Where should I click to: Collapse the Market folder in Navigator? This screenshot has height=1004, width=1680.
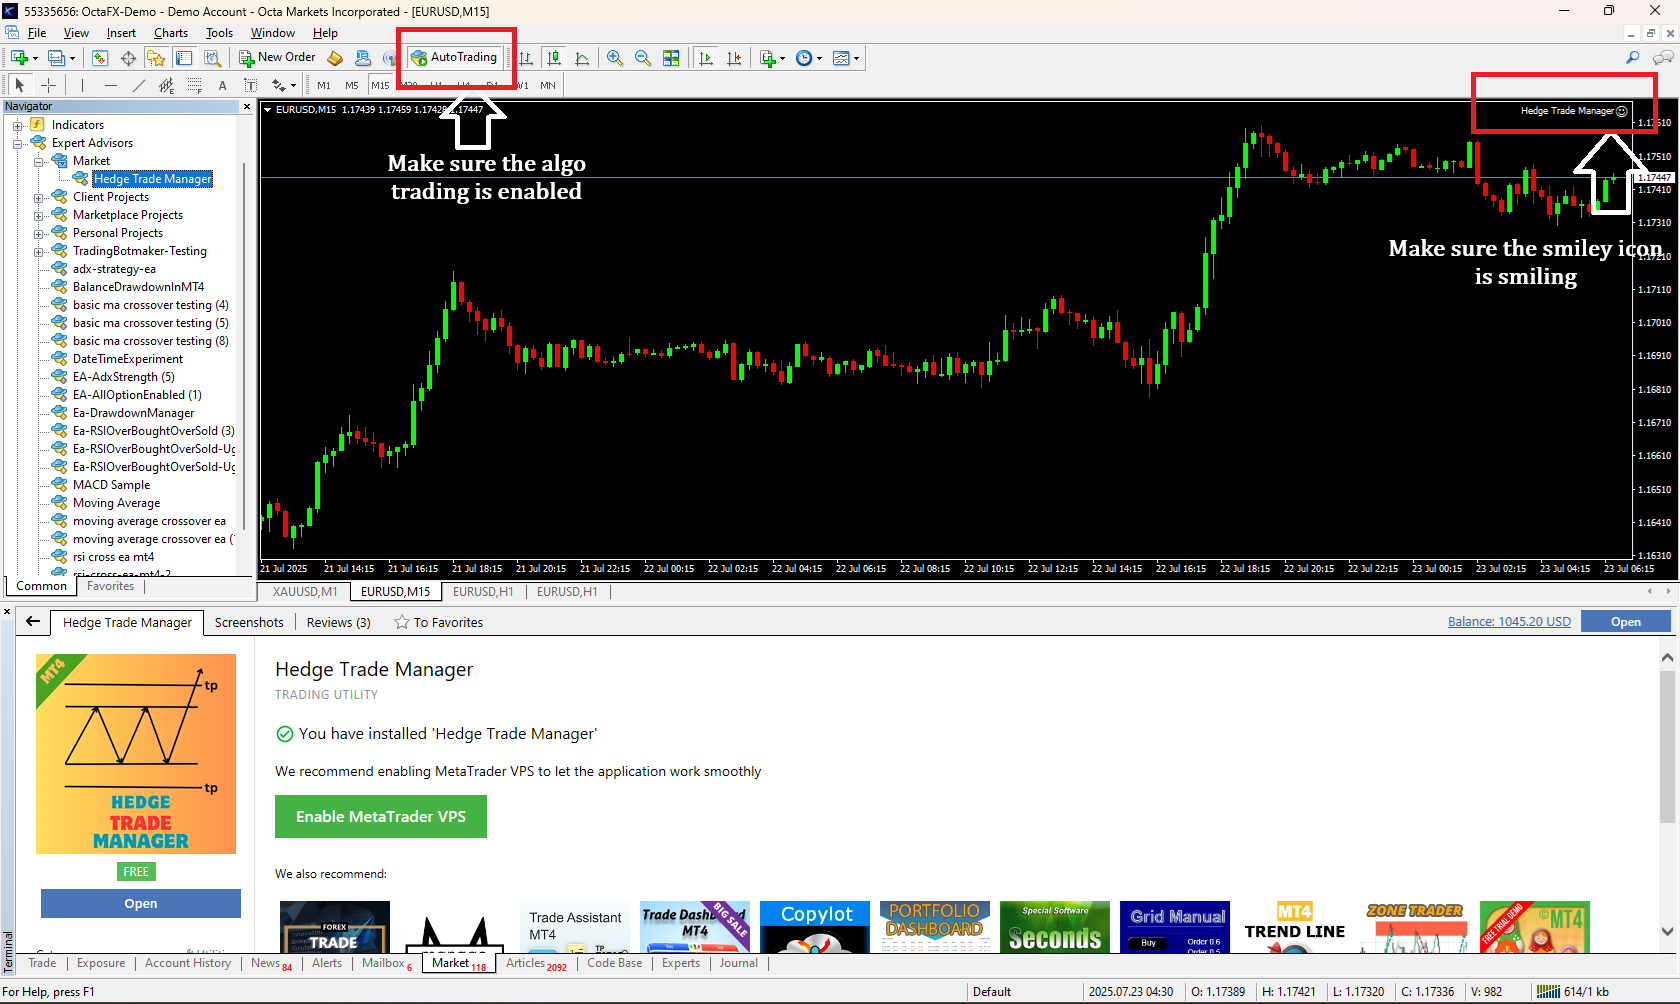tap(39, 161)
